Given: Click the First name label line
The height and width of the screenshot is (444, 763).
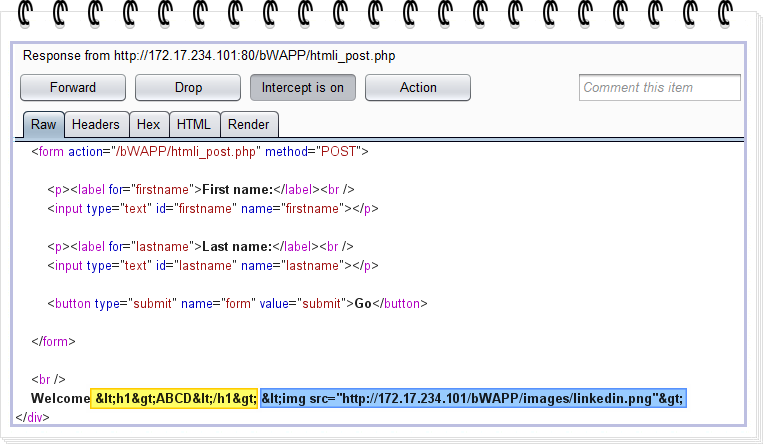Looking at the screenshot, I should 200,189.
